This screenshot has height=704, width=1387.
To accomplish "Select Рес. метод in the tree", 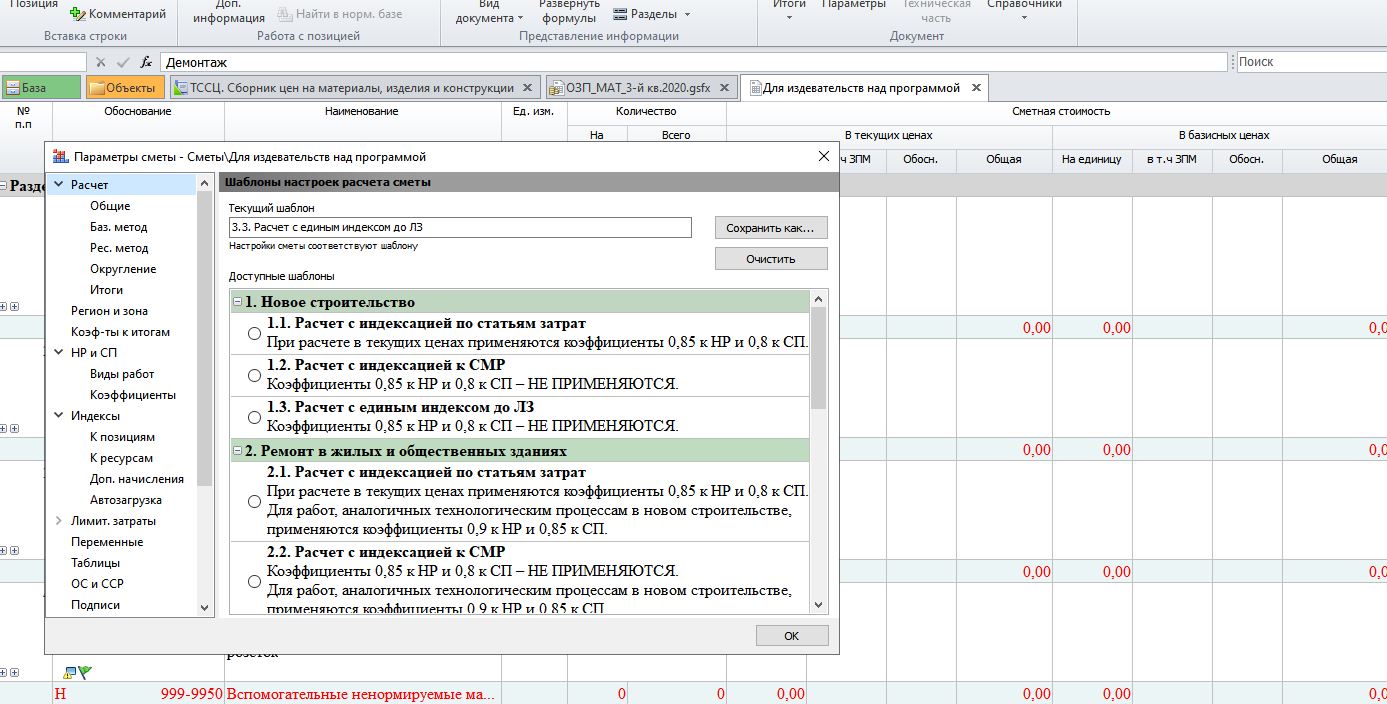I will pos(119,248).
